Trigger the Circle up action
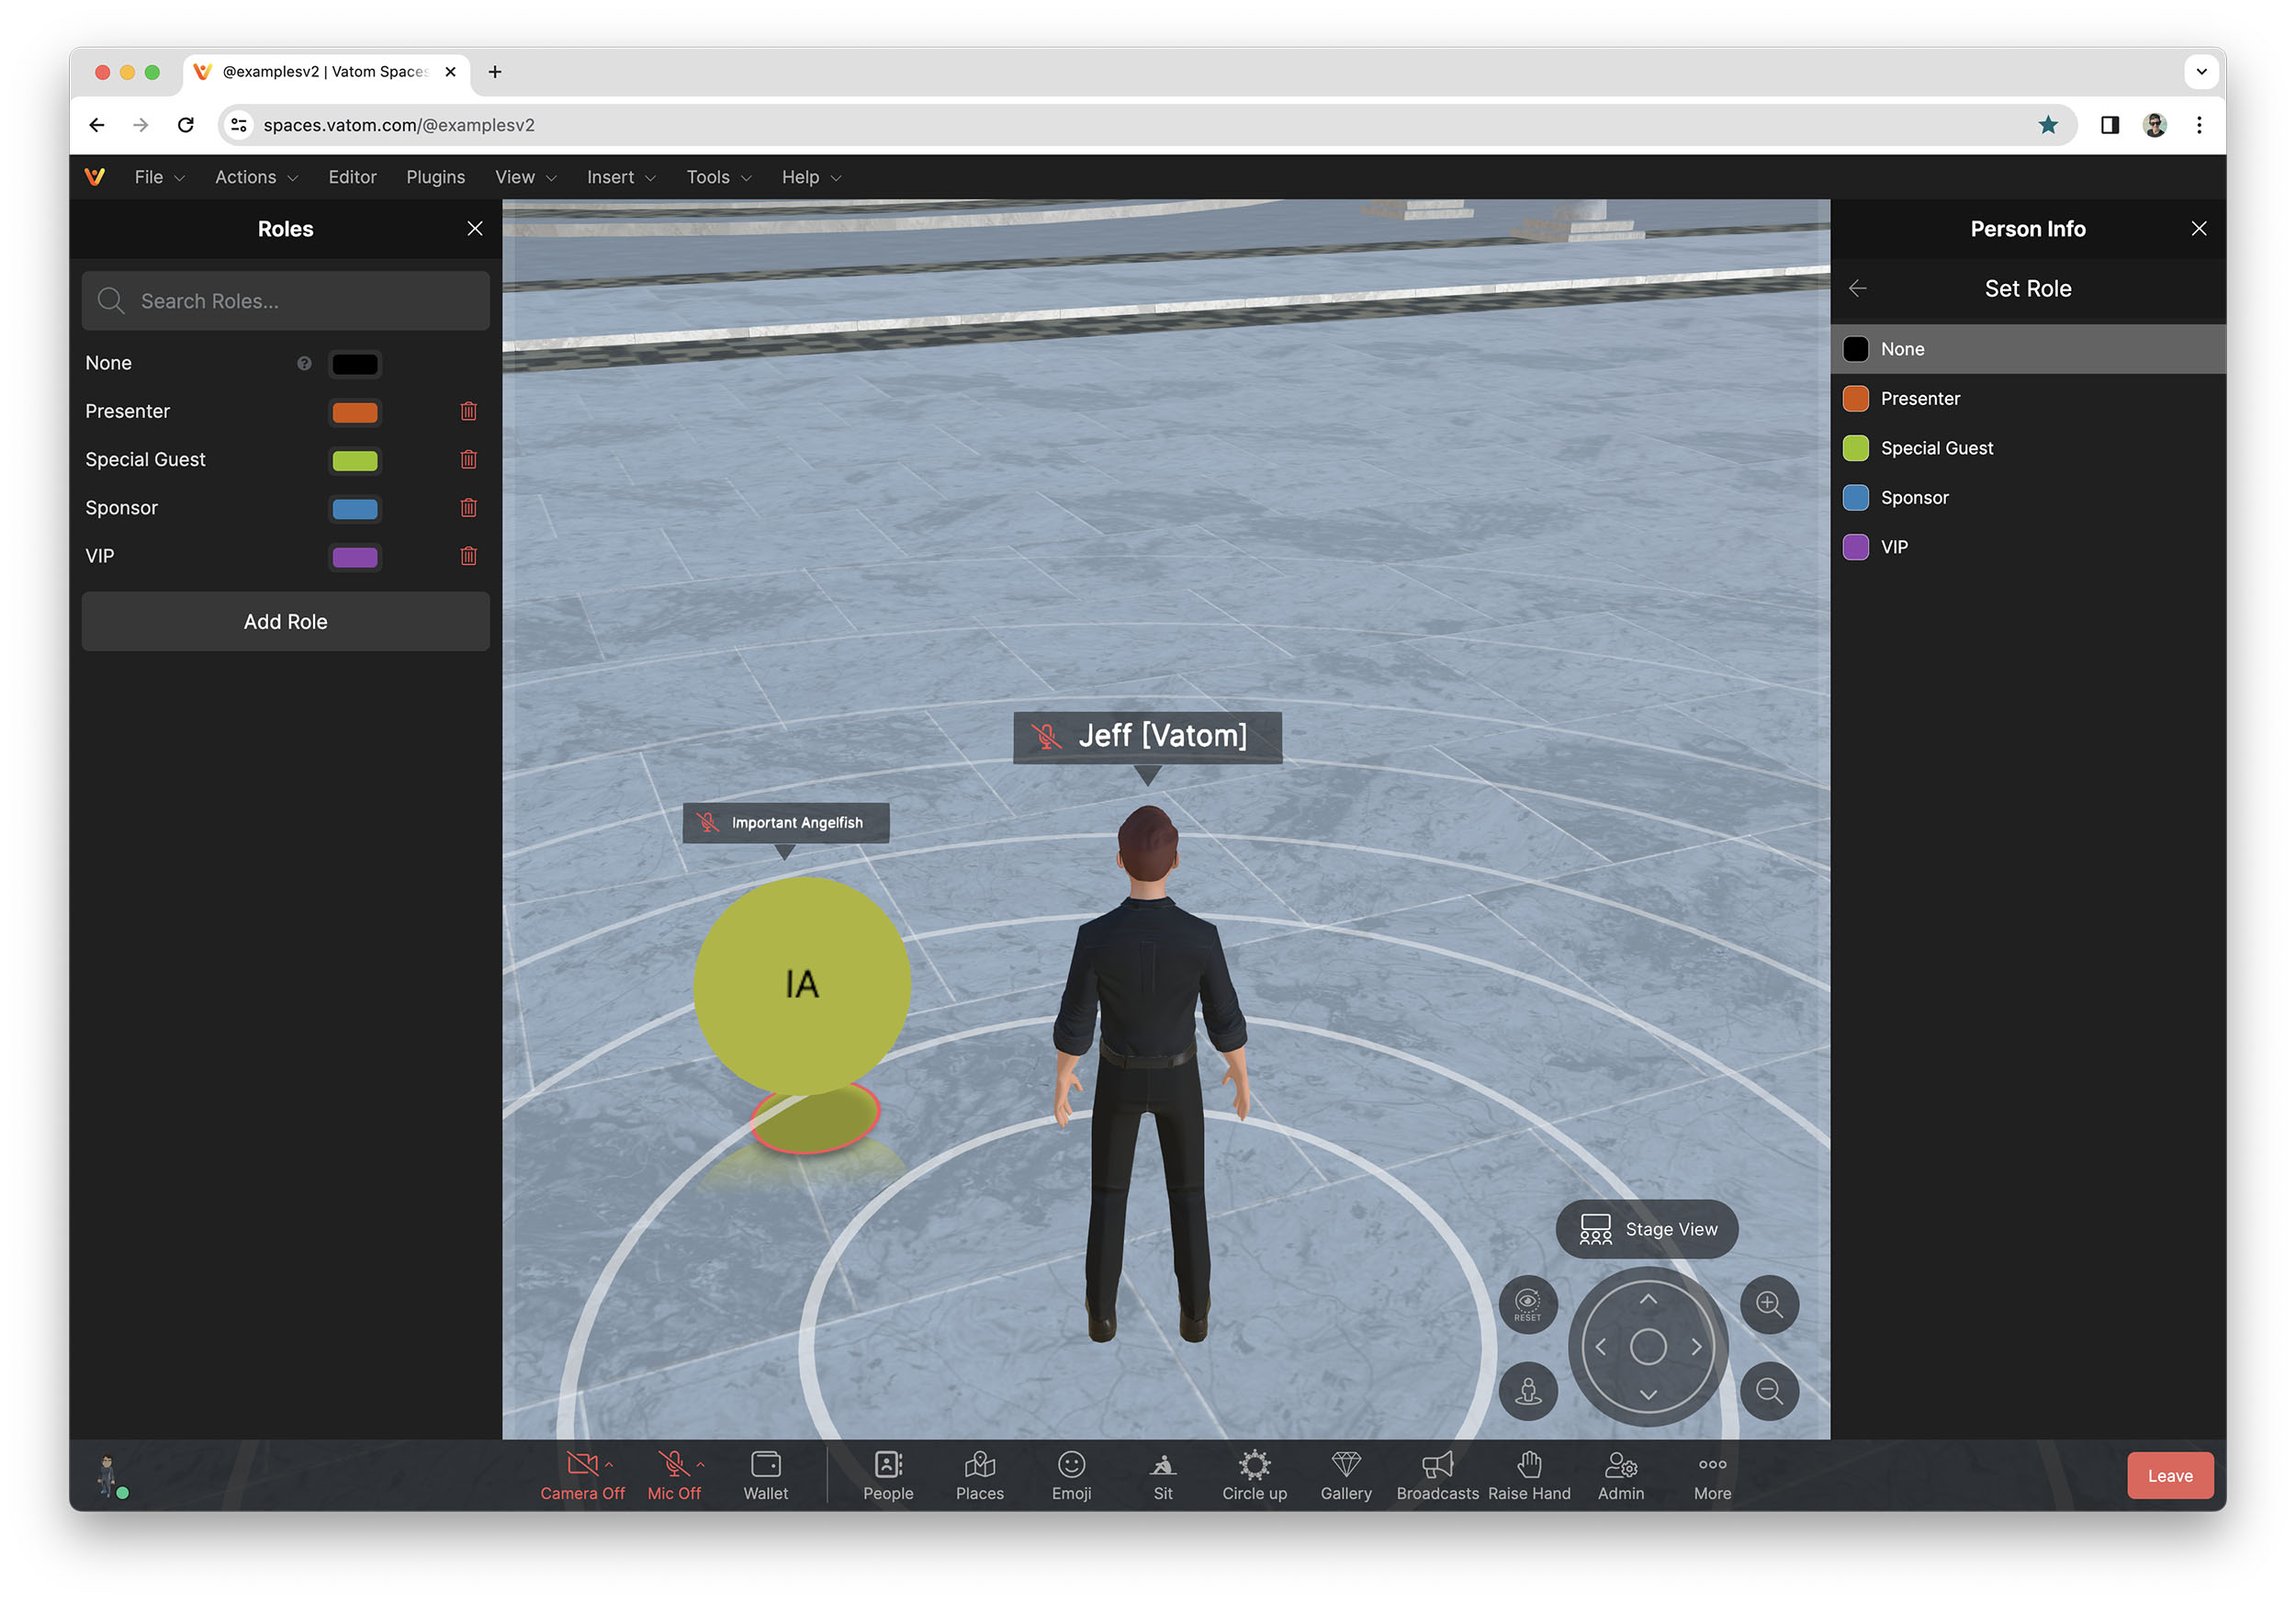2296x1603 pixels. 1254,1475
